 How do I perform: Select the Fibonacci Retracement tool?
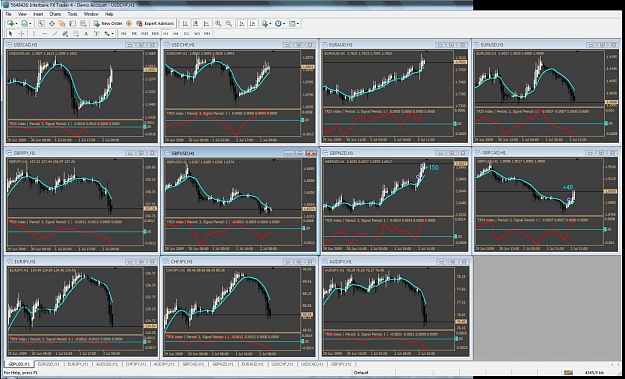click(76, 33)
